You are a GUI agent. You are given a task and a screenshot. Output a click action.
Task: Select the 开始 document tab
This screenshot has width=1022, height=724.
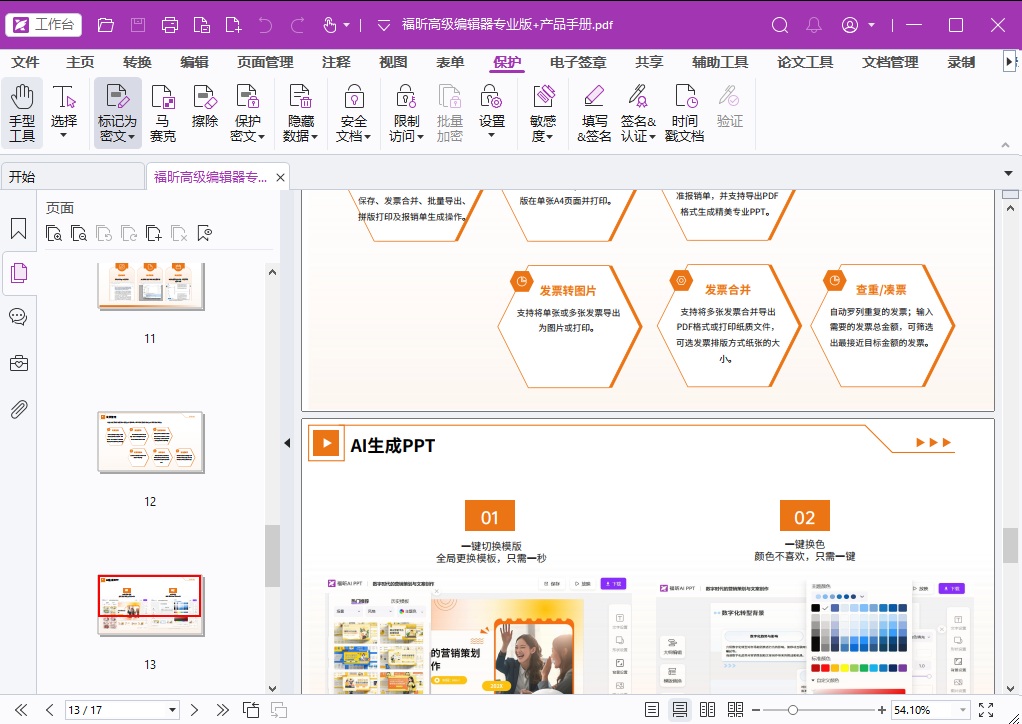point(72,177)
